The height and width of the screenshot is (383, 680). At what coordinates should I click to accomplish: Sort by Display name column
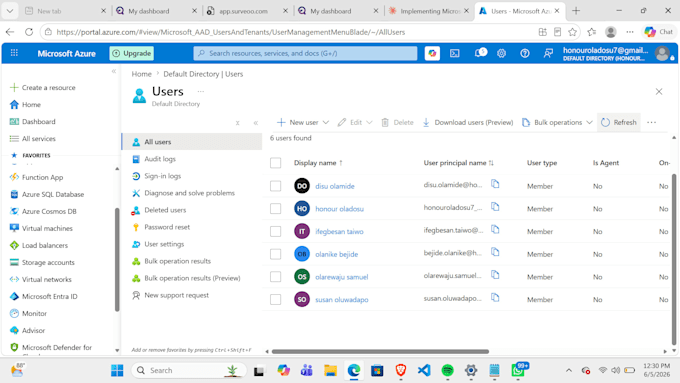point(318,163)
